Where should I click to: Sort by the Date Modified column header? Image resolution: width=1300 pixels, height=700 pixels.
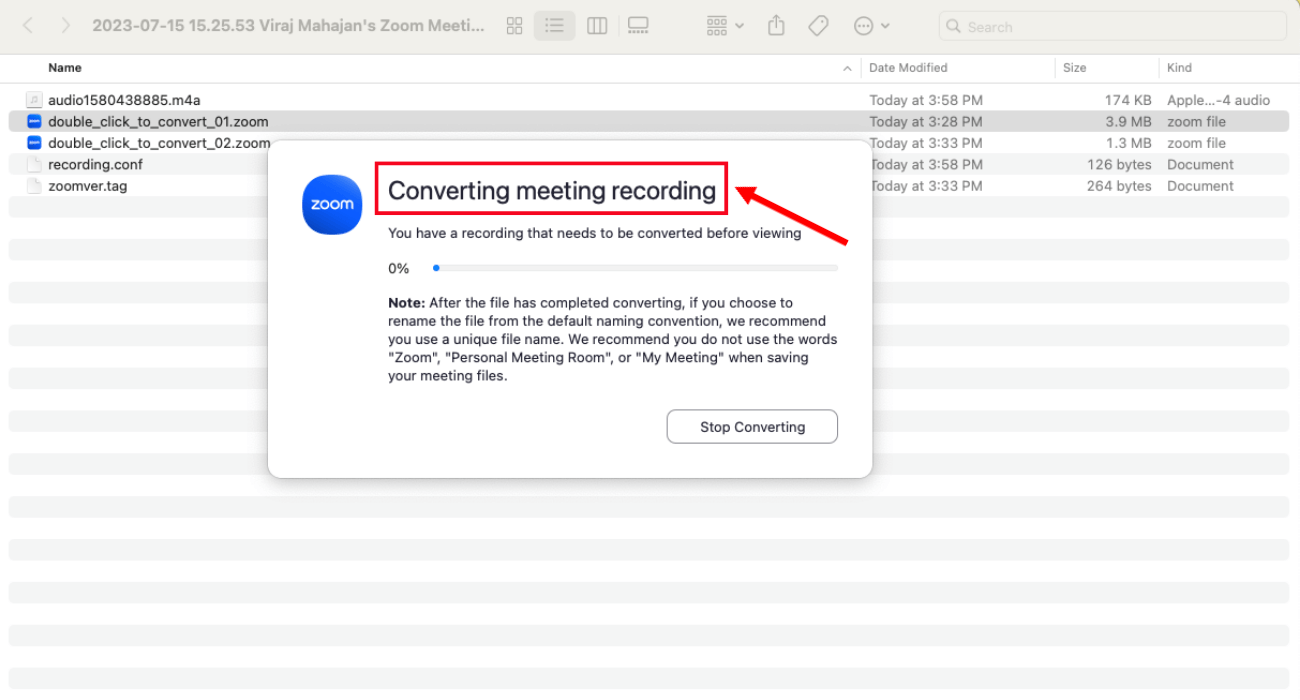[x=908, y=68]
